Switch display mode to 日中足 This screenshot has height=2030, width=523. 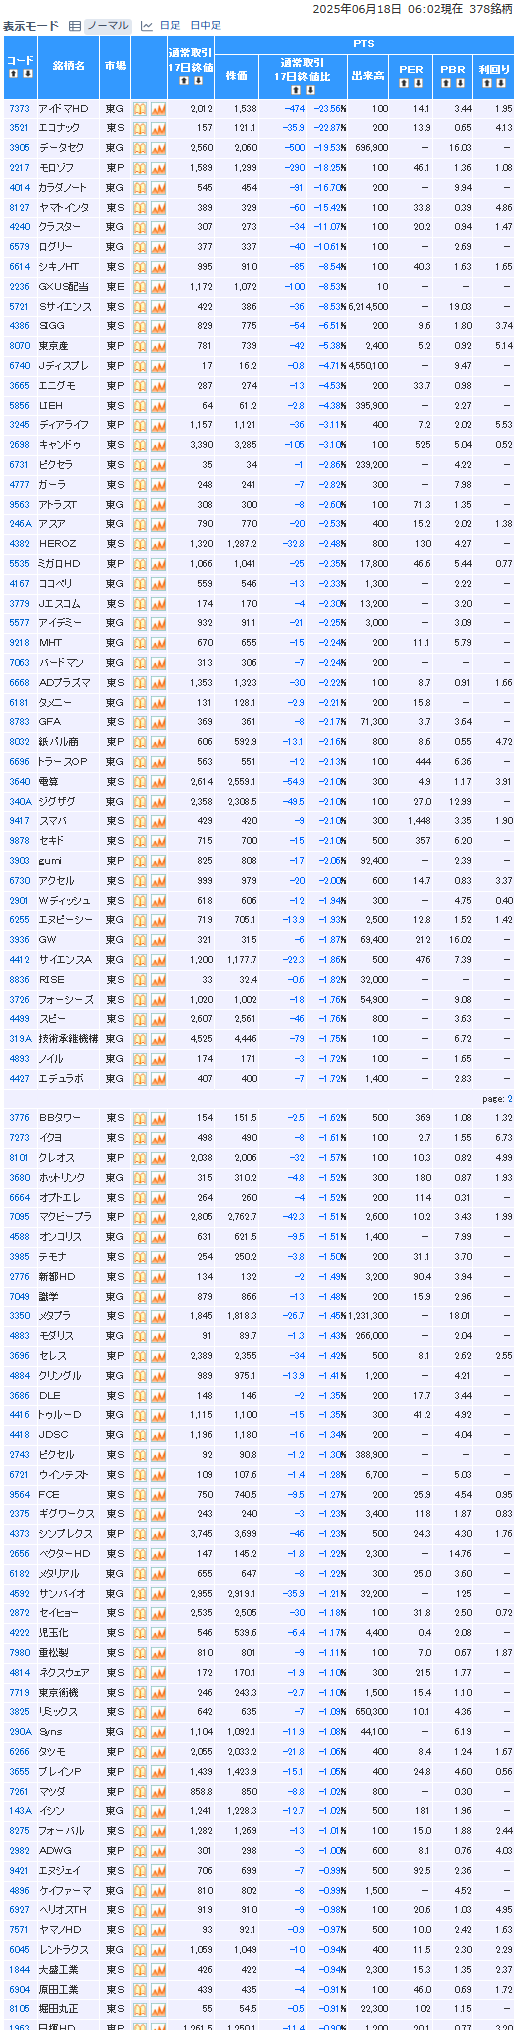(x=205, y=26)
